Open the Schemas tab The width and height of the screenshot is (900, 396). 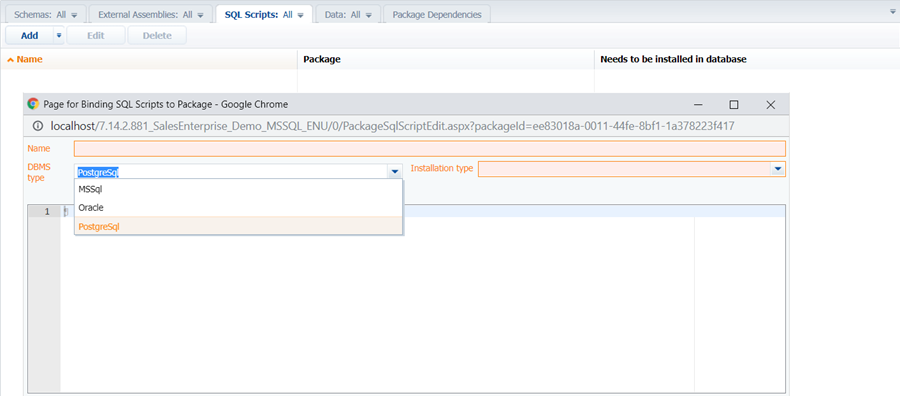45,15
